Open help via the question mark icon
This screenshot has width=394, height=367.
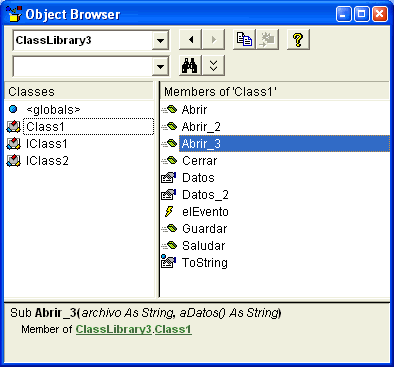tap(298, 40)
